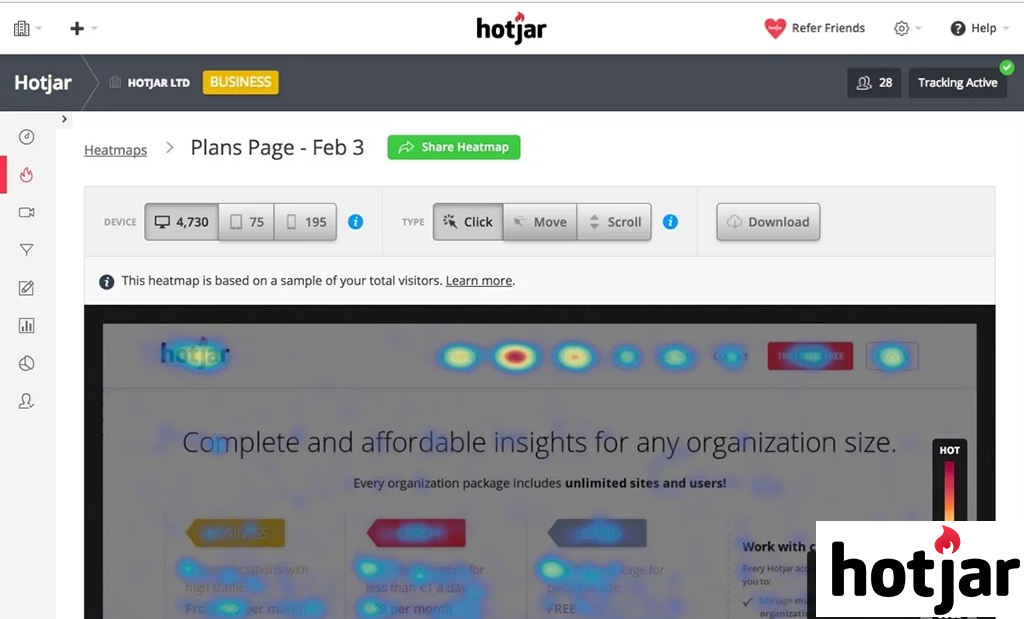Select the Scroll heatmap type
The image size is (1024, 619).
(x=614, y=222)
